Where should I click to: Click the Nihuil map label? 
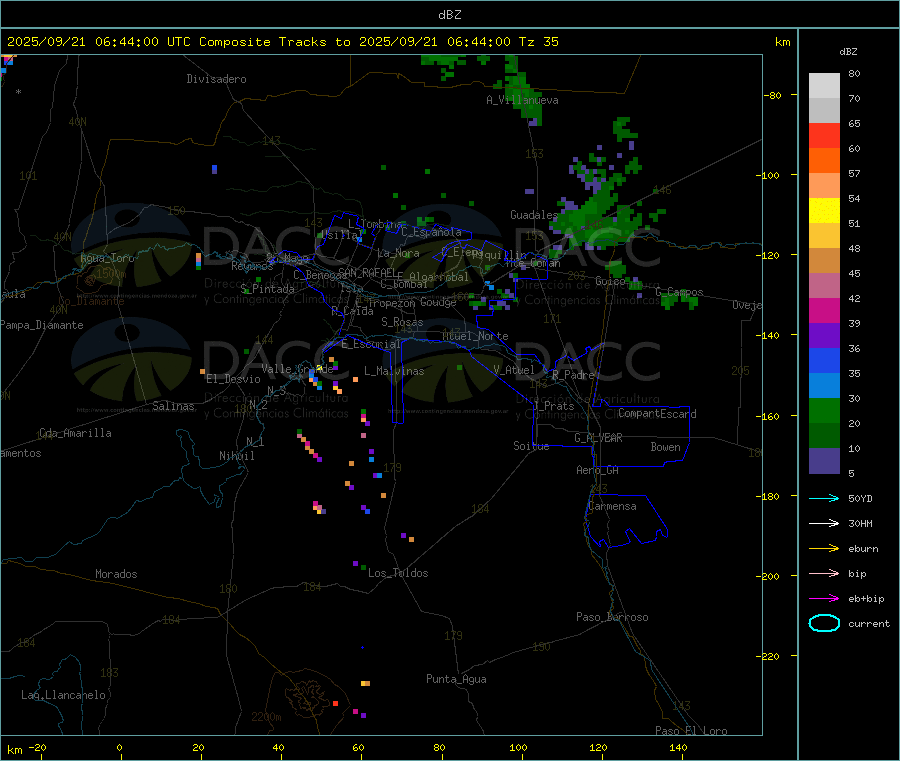point(236,456)
